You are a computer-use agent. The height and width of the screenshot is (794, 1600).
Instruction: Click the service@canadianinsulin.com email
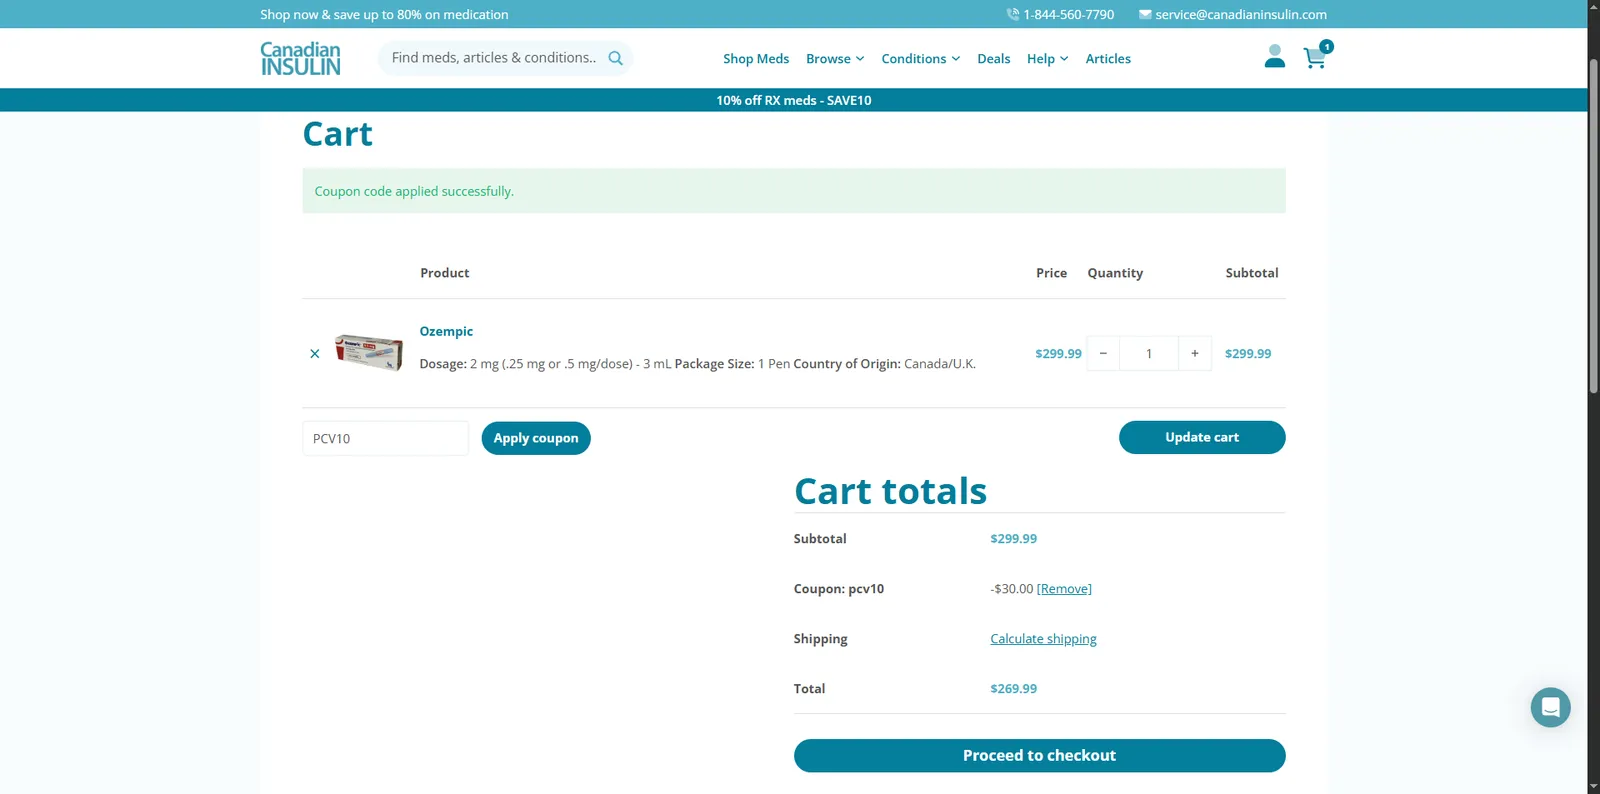1241,14
